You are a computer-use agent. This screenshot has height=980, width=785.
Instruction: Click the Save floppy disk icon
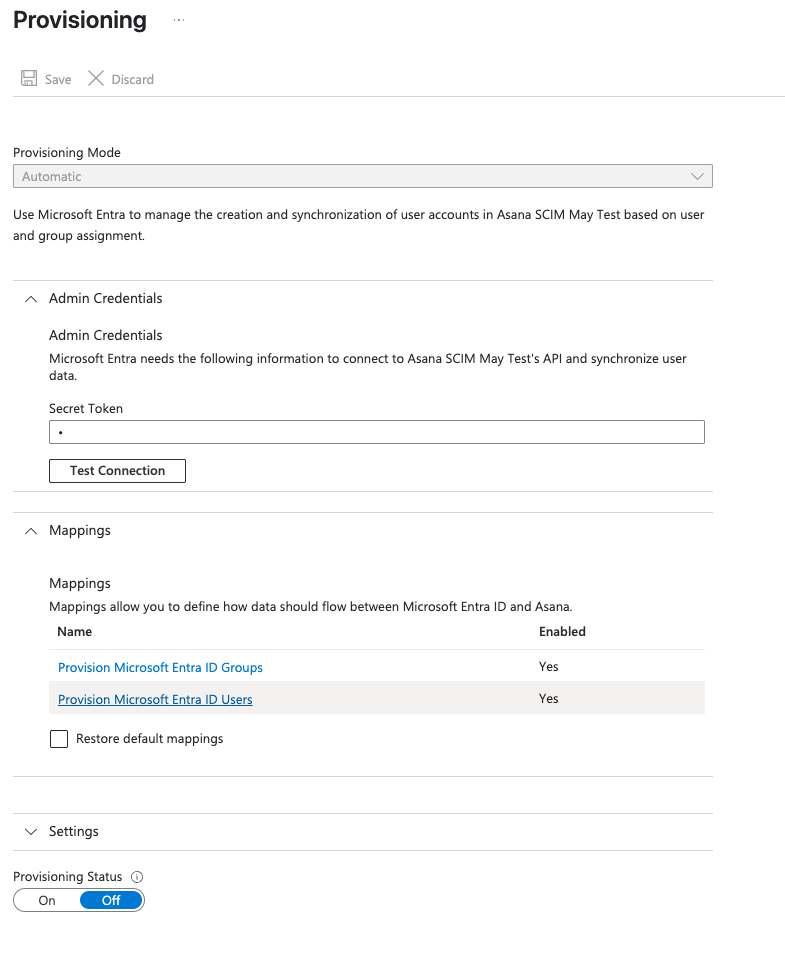click(x=29, y=79)
